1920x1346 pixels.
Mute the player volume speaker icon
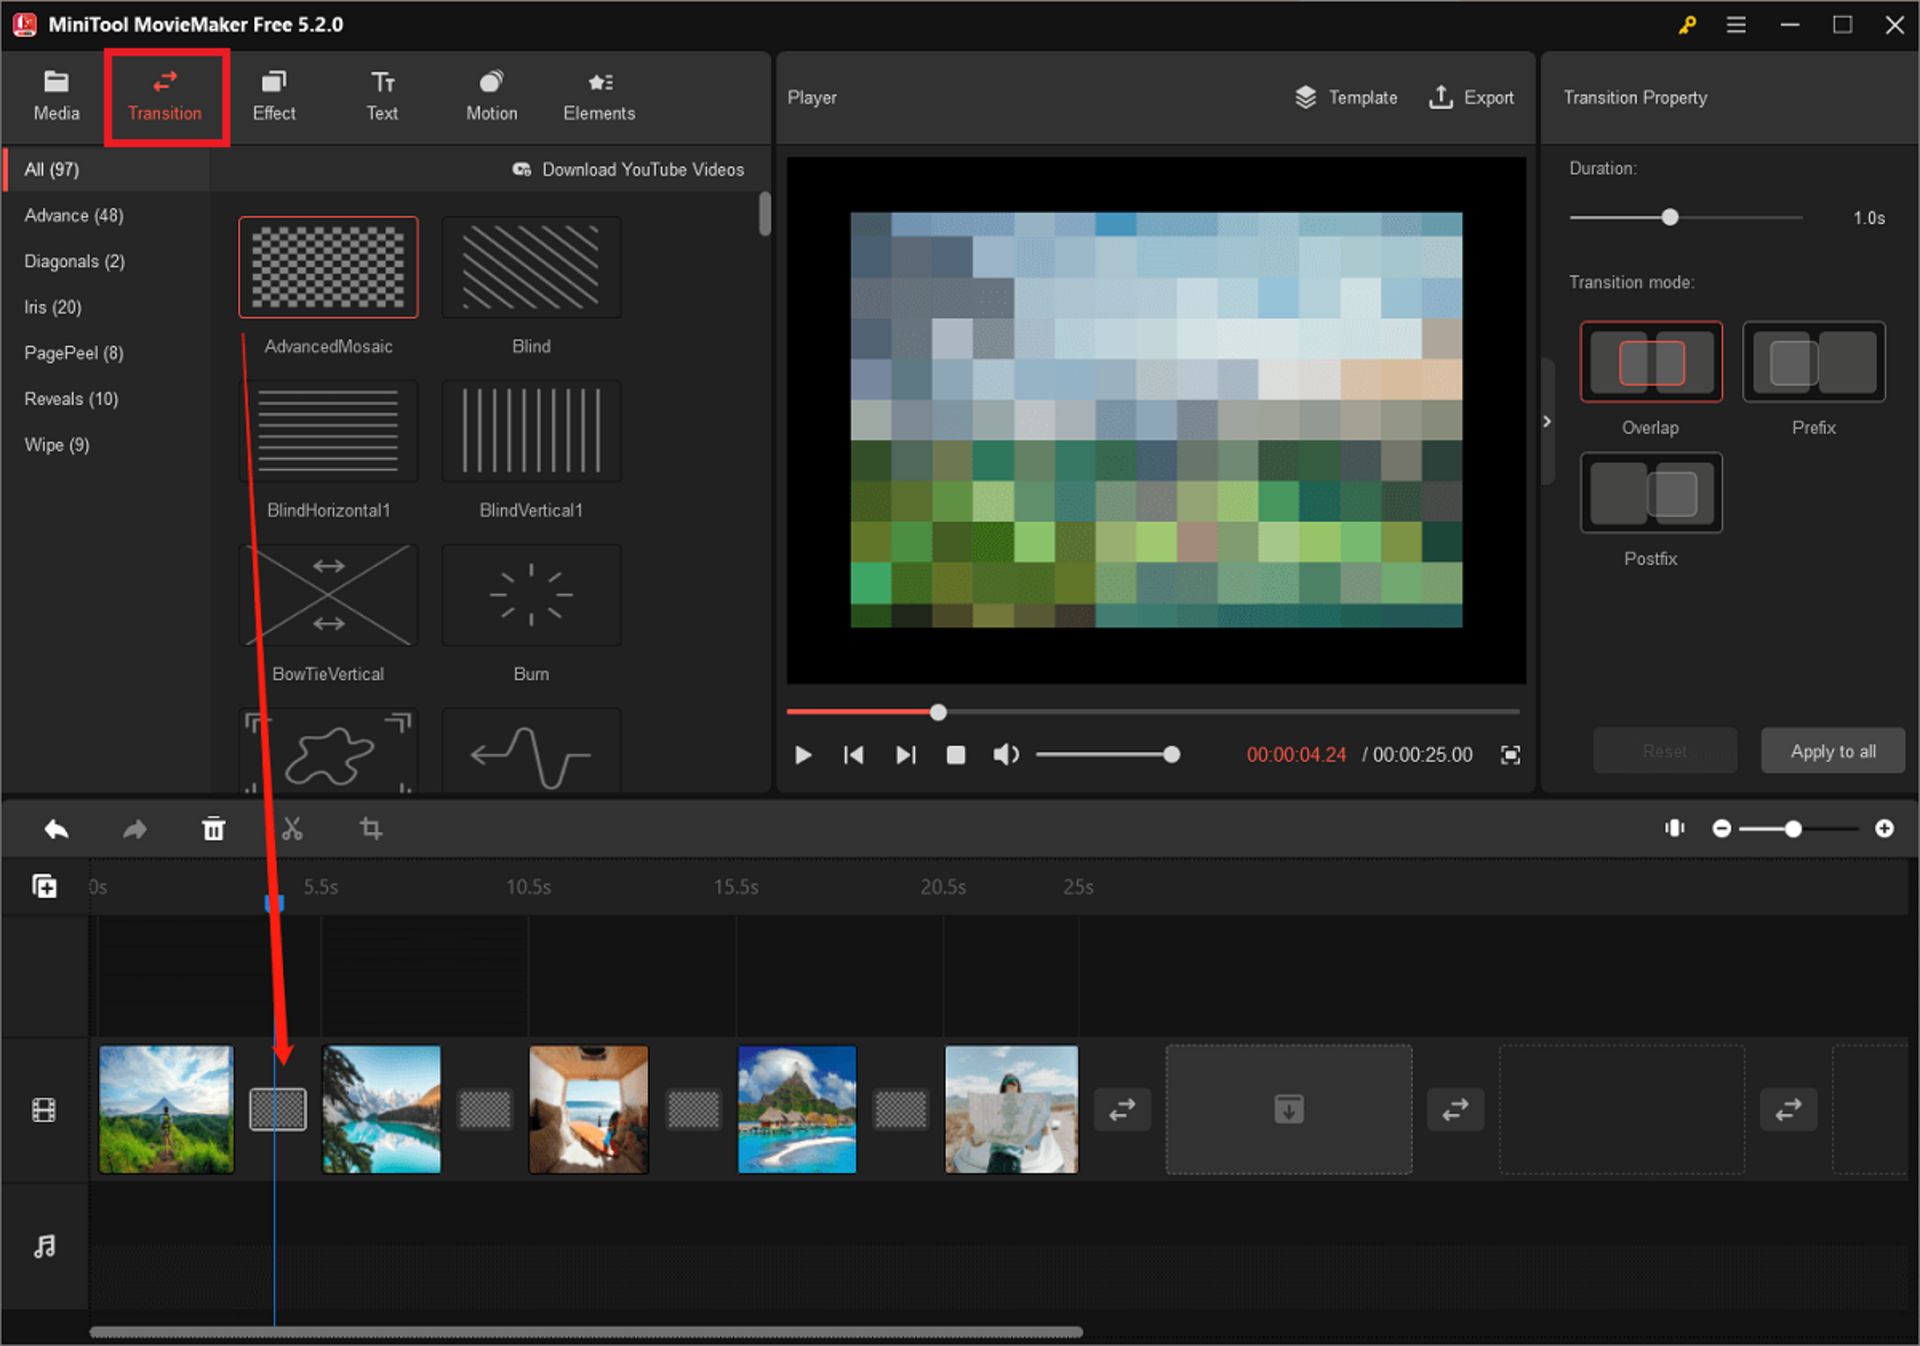click(1005, 755)
